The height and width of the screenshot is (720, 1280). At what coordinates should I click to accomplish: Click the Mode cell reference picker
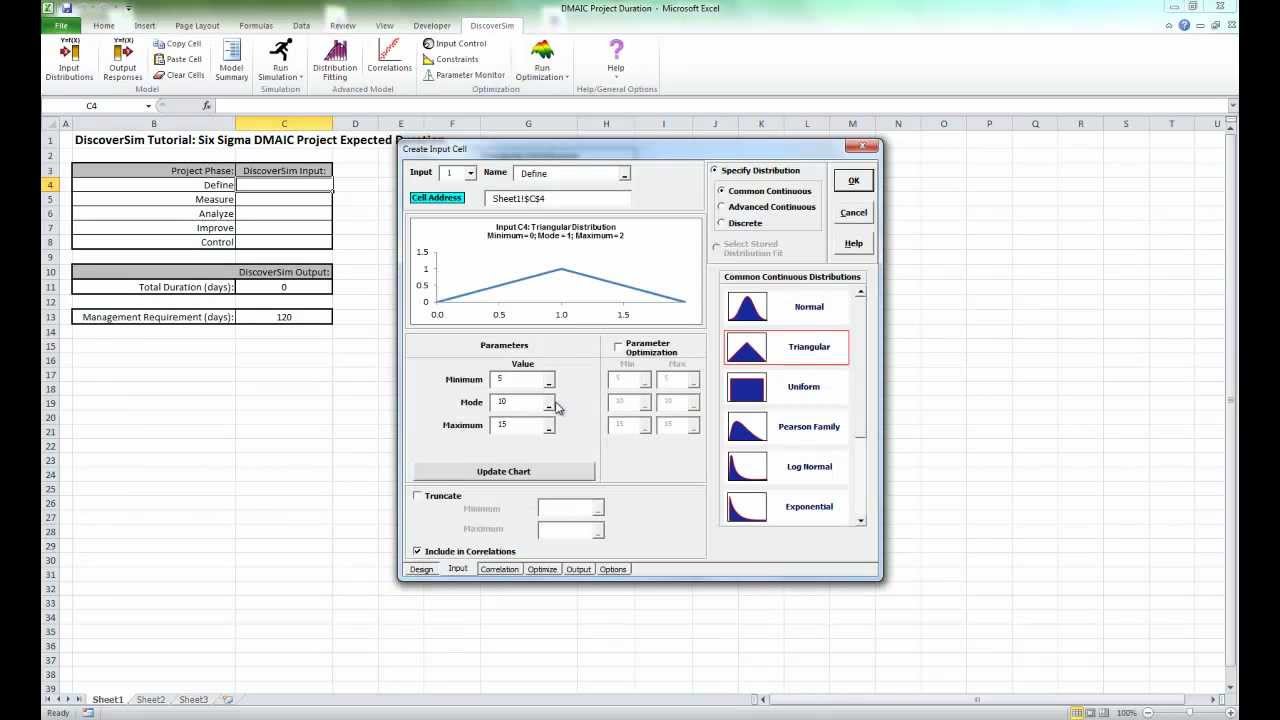(548, 404)
